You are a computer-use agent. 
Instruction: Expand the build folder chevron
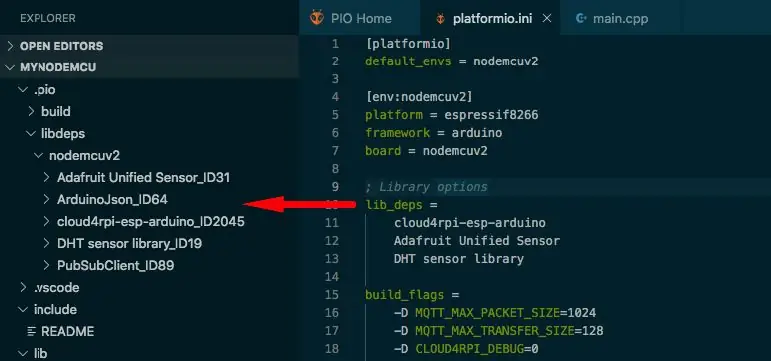(31, 112)
